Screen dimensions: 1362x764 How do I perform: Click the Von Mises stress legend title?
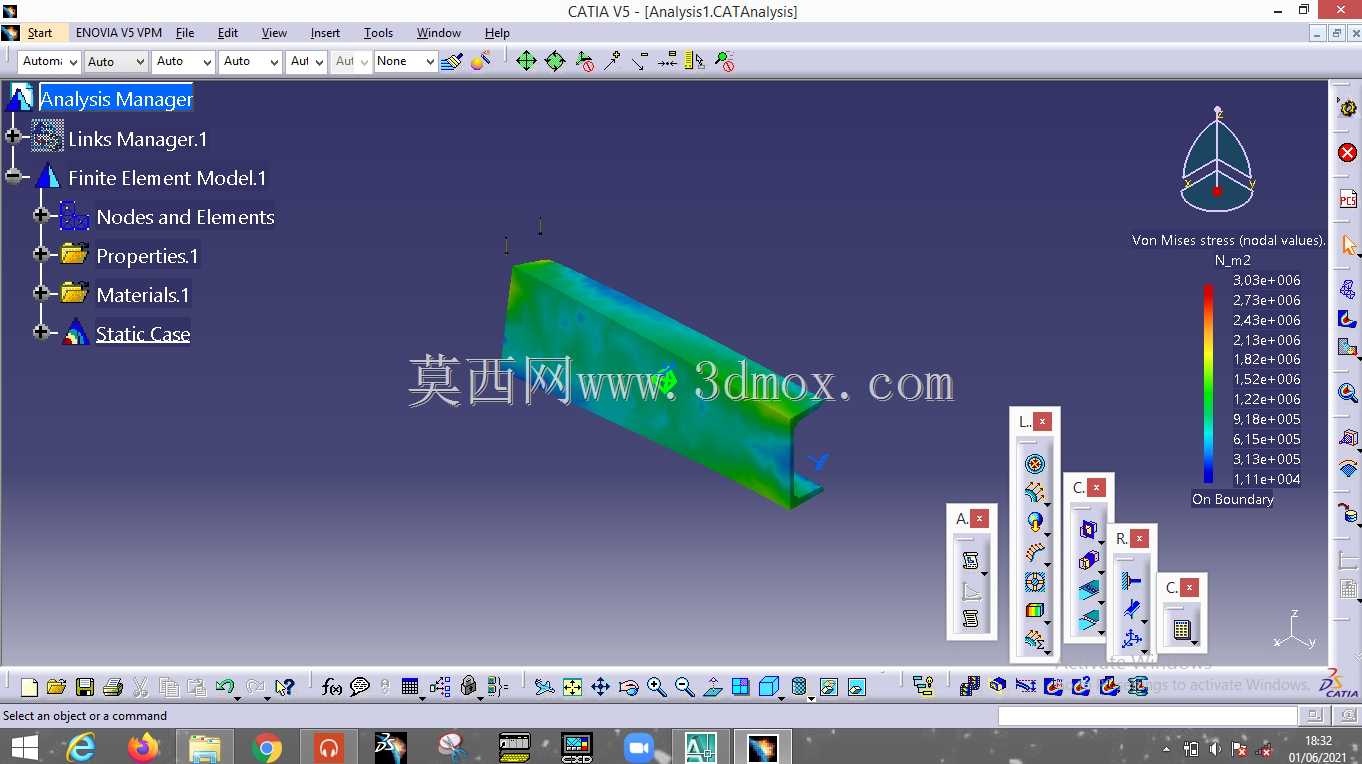coord(1229,240)
